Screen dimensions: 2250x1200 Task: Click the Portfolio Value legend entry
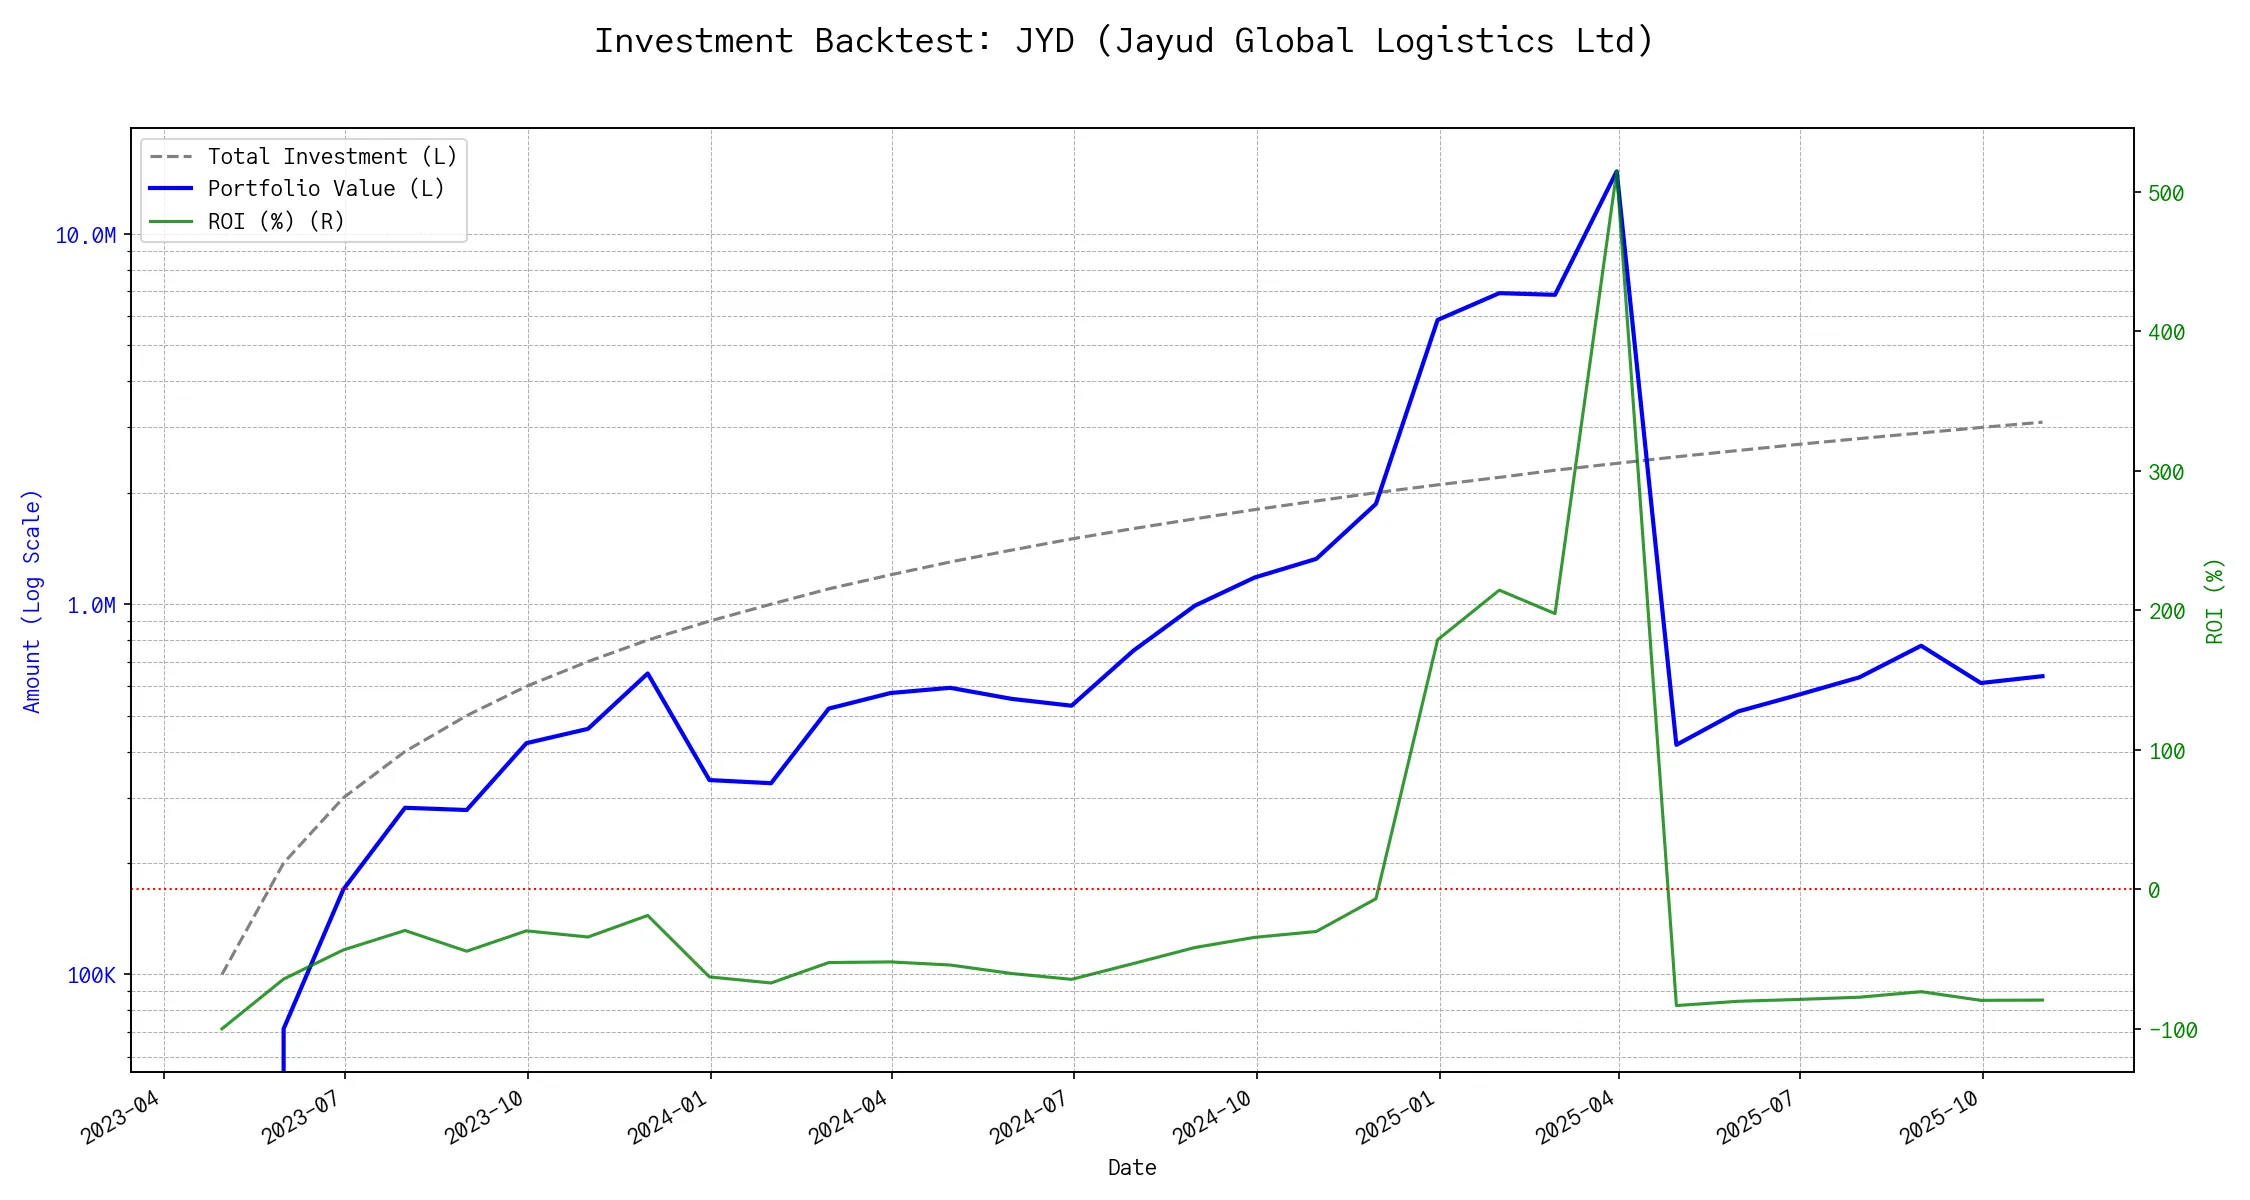coord(326,189)
